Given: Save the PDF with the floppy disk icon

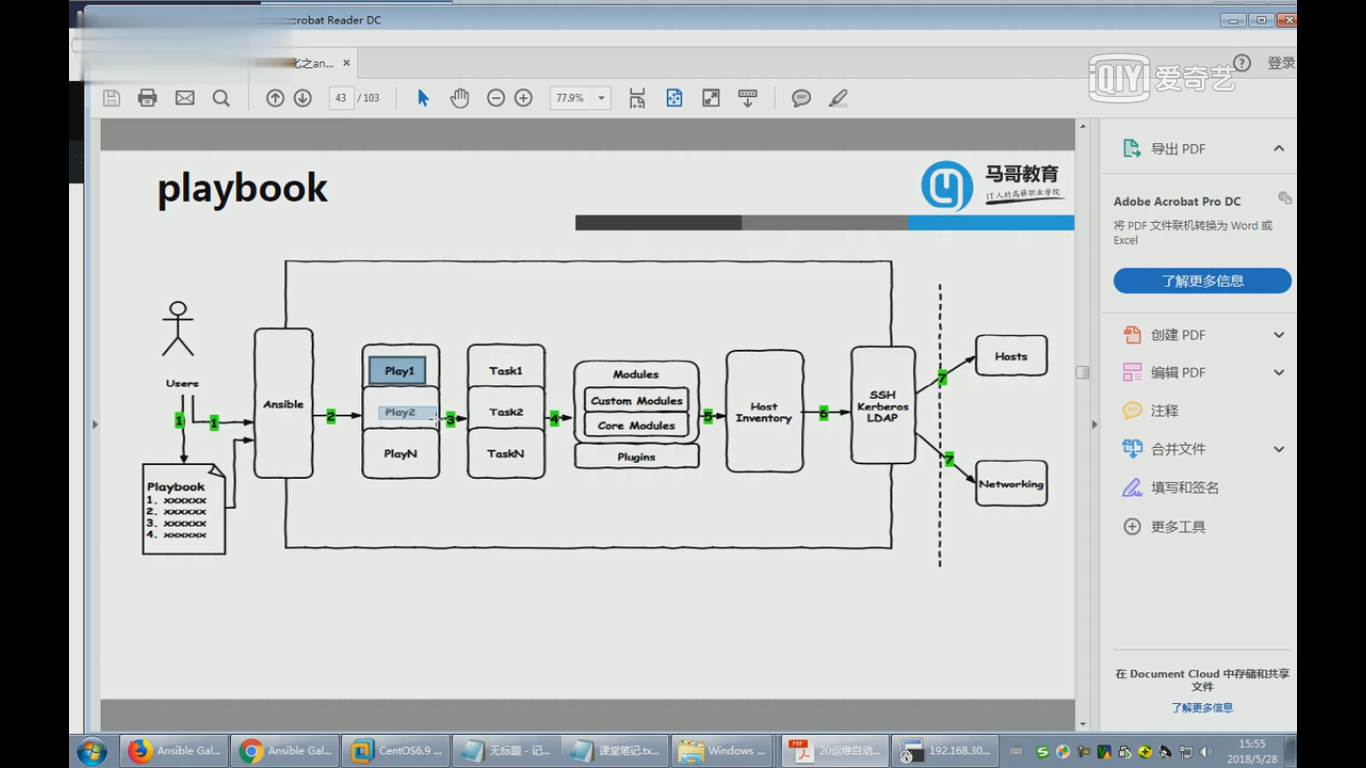Looking at the screenshot, I should 111,98.
